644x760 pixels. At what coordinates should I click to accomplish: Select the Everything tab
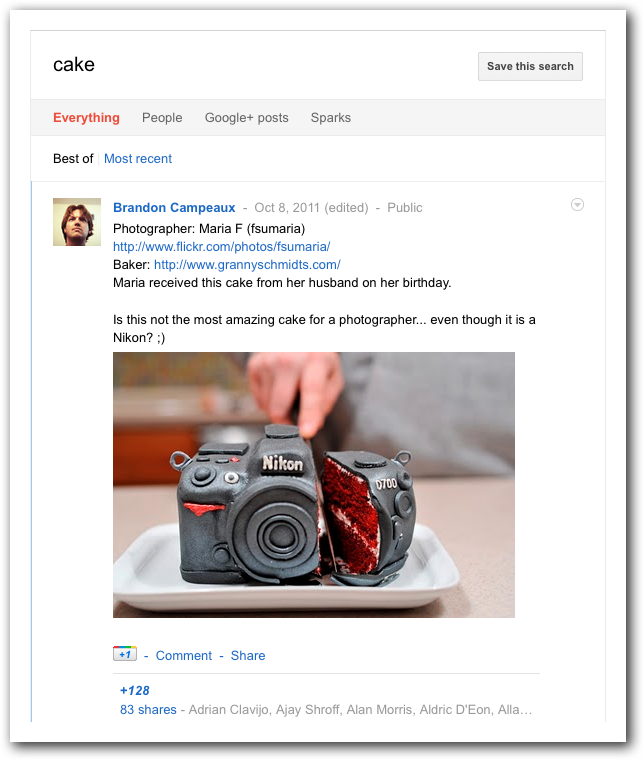click(86, 118)
